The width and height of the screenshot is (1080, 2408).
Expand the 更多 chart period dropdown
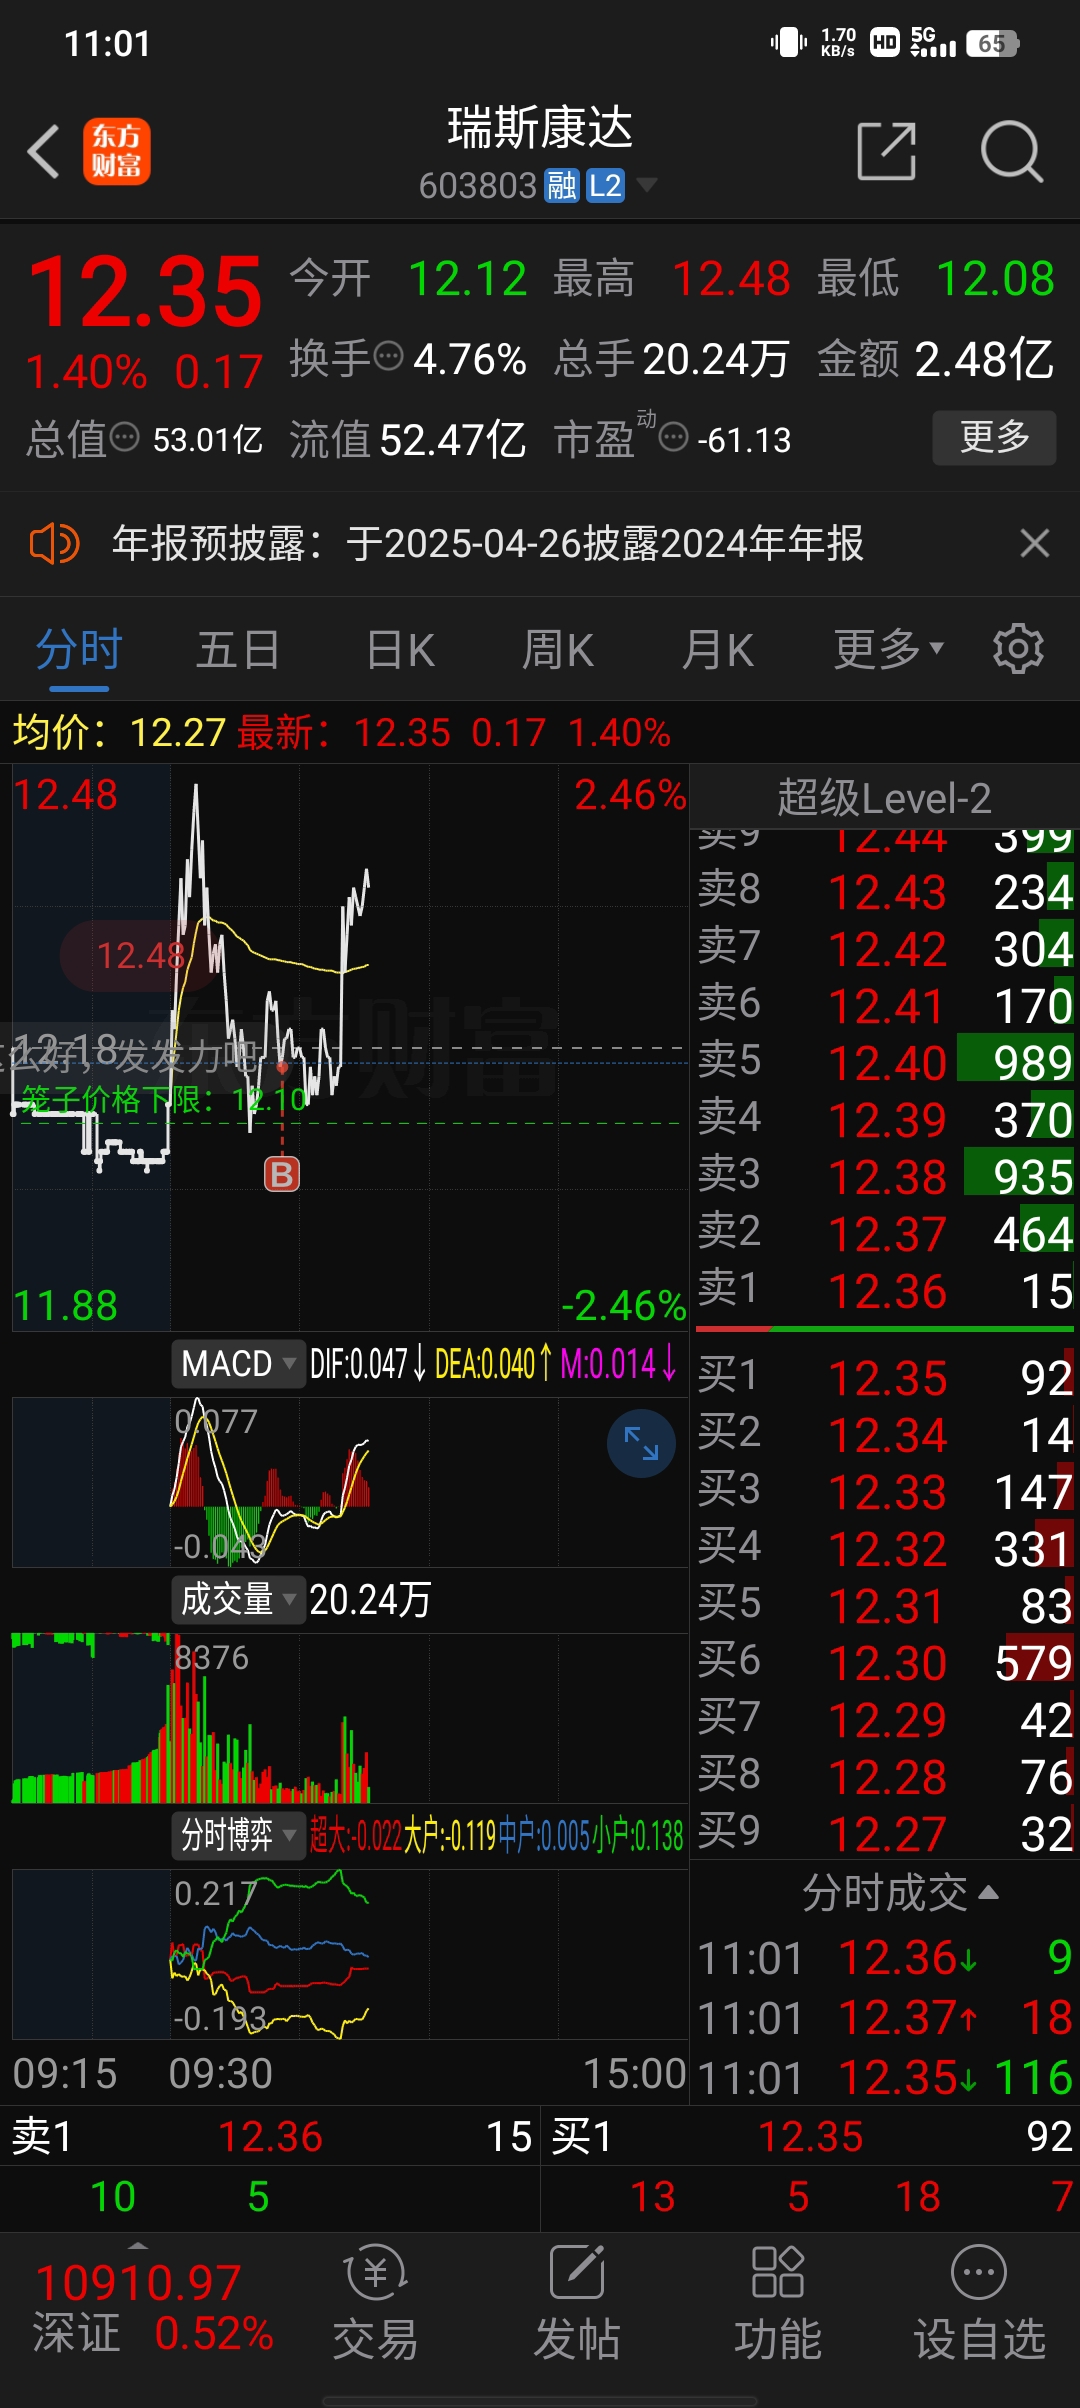[x=889, y=650]
